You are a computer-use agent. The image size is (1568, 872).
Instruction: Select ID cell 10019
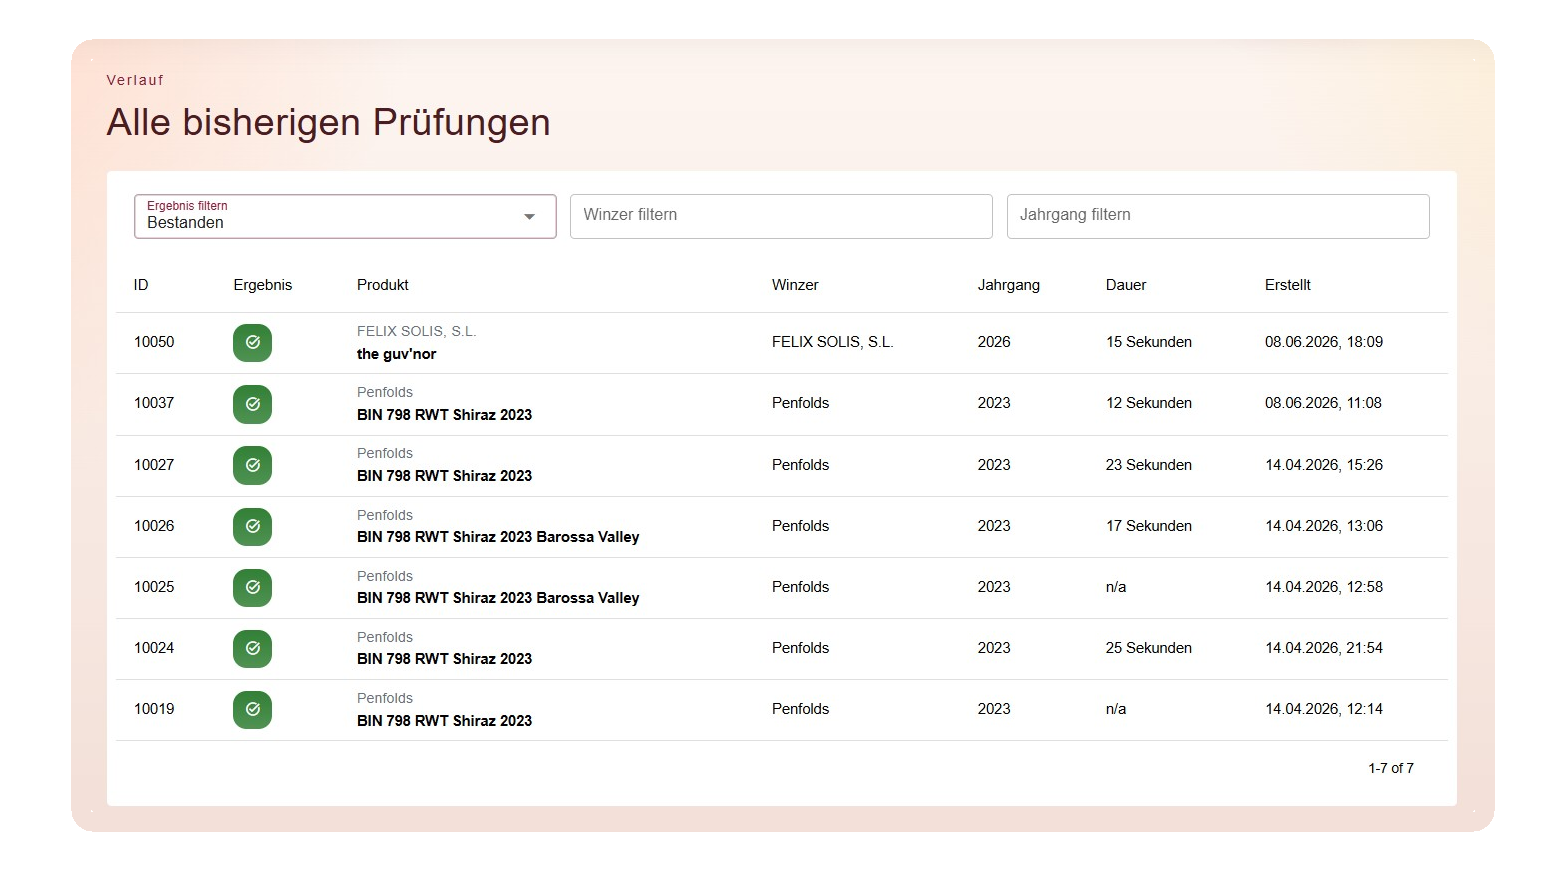(x=154, y=709)
